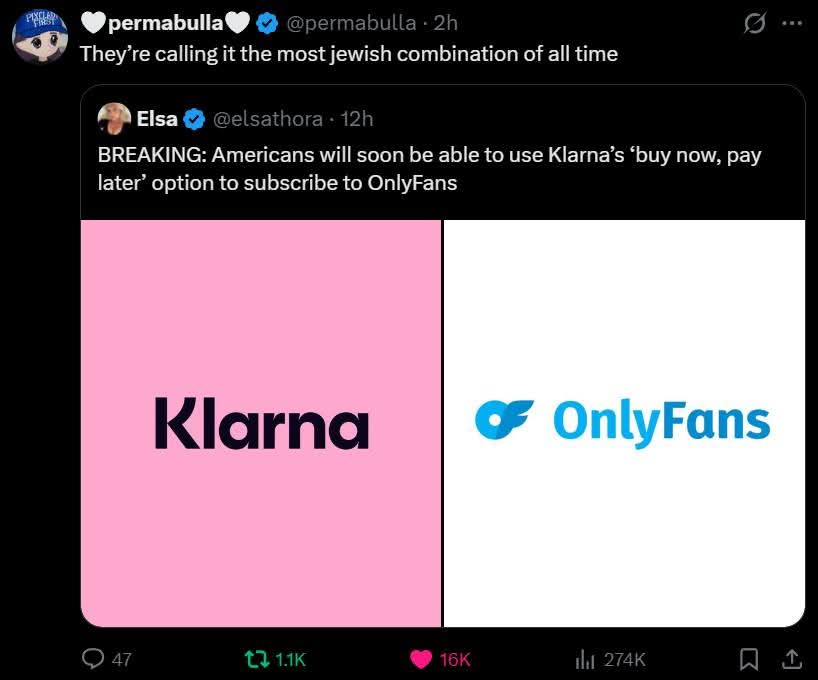The height and width of the screenshot is (680, 818).
Task: Like the post with the heart icon
Action: 422,659
